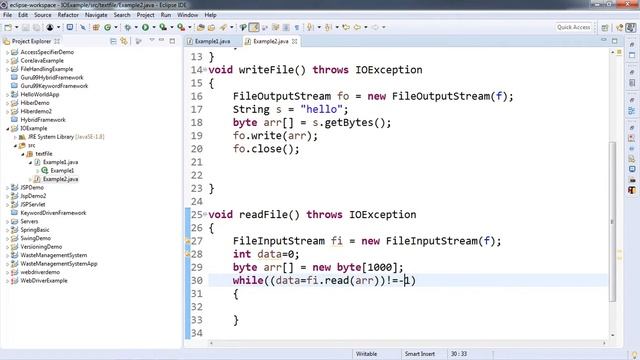Click the External Tools run icon
The image size is (640, 360).
(x=181, y=27)
